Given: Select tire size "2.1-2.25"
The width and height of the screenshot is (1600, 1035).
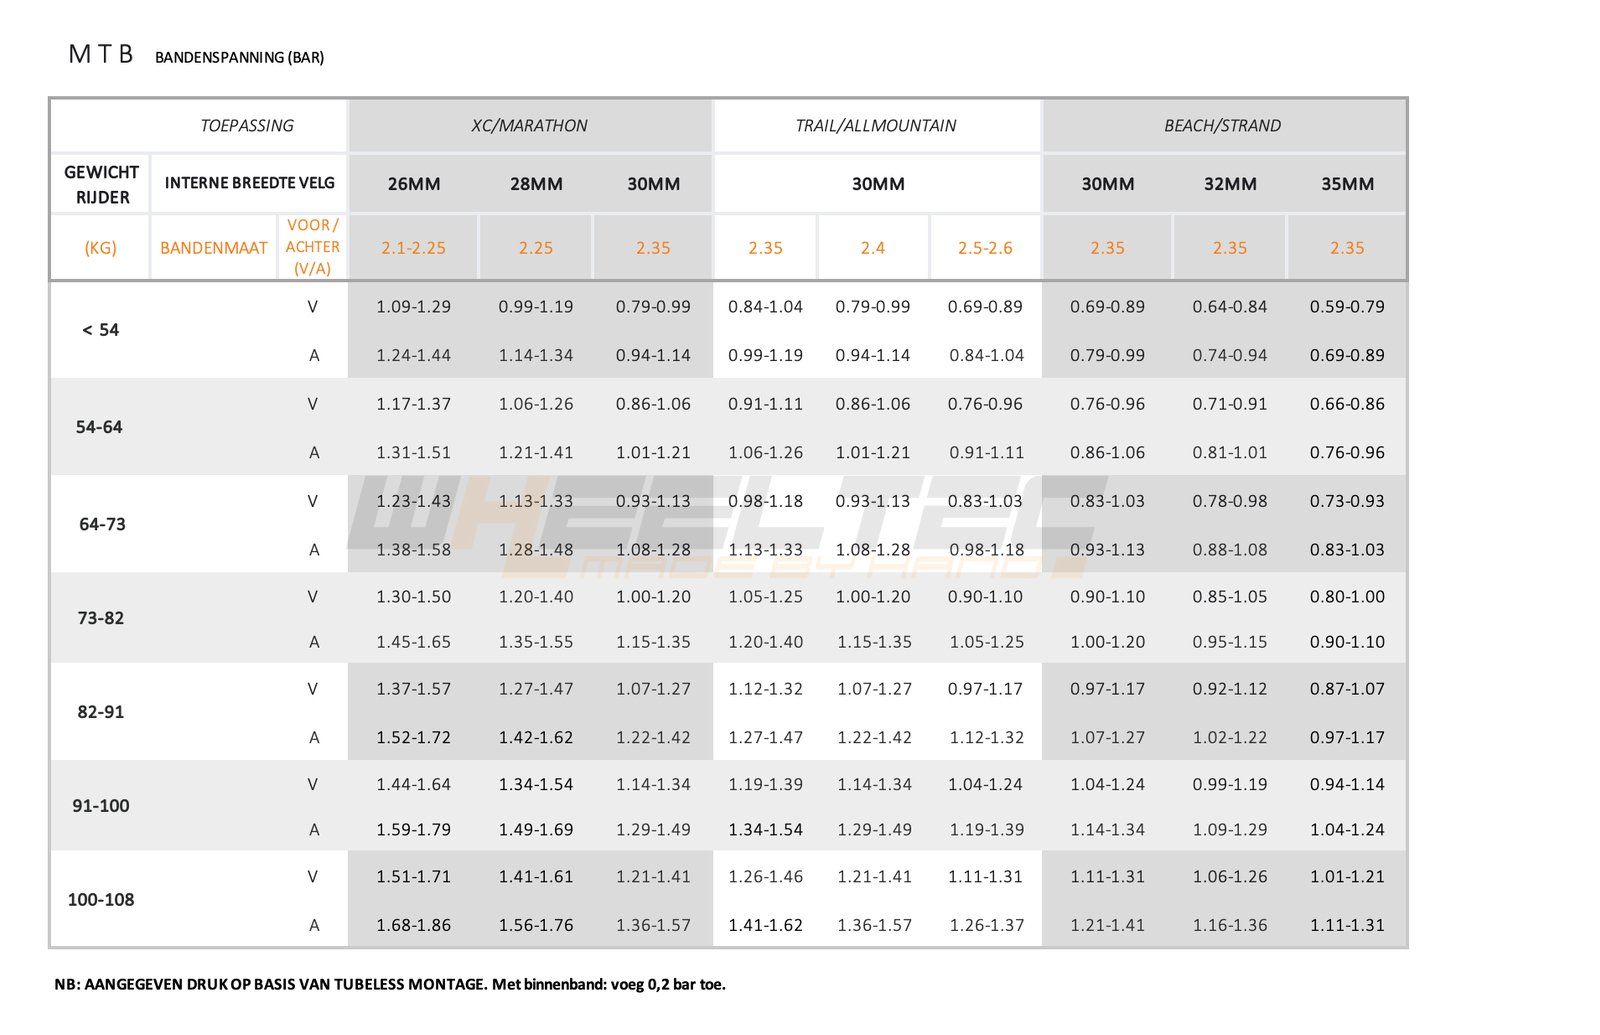Looking at the screenshot, I should click(413, 248).
